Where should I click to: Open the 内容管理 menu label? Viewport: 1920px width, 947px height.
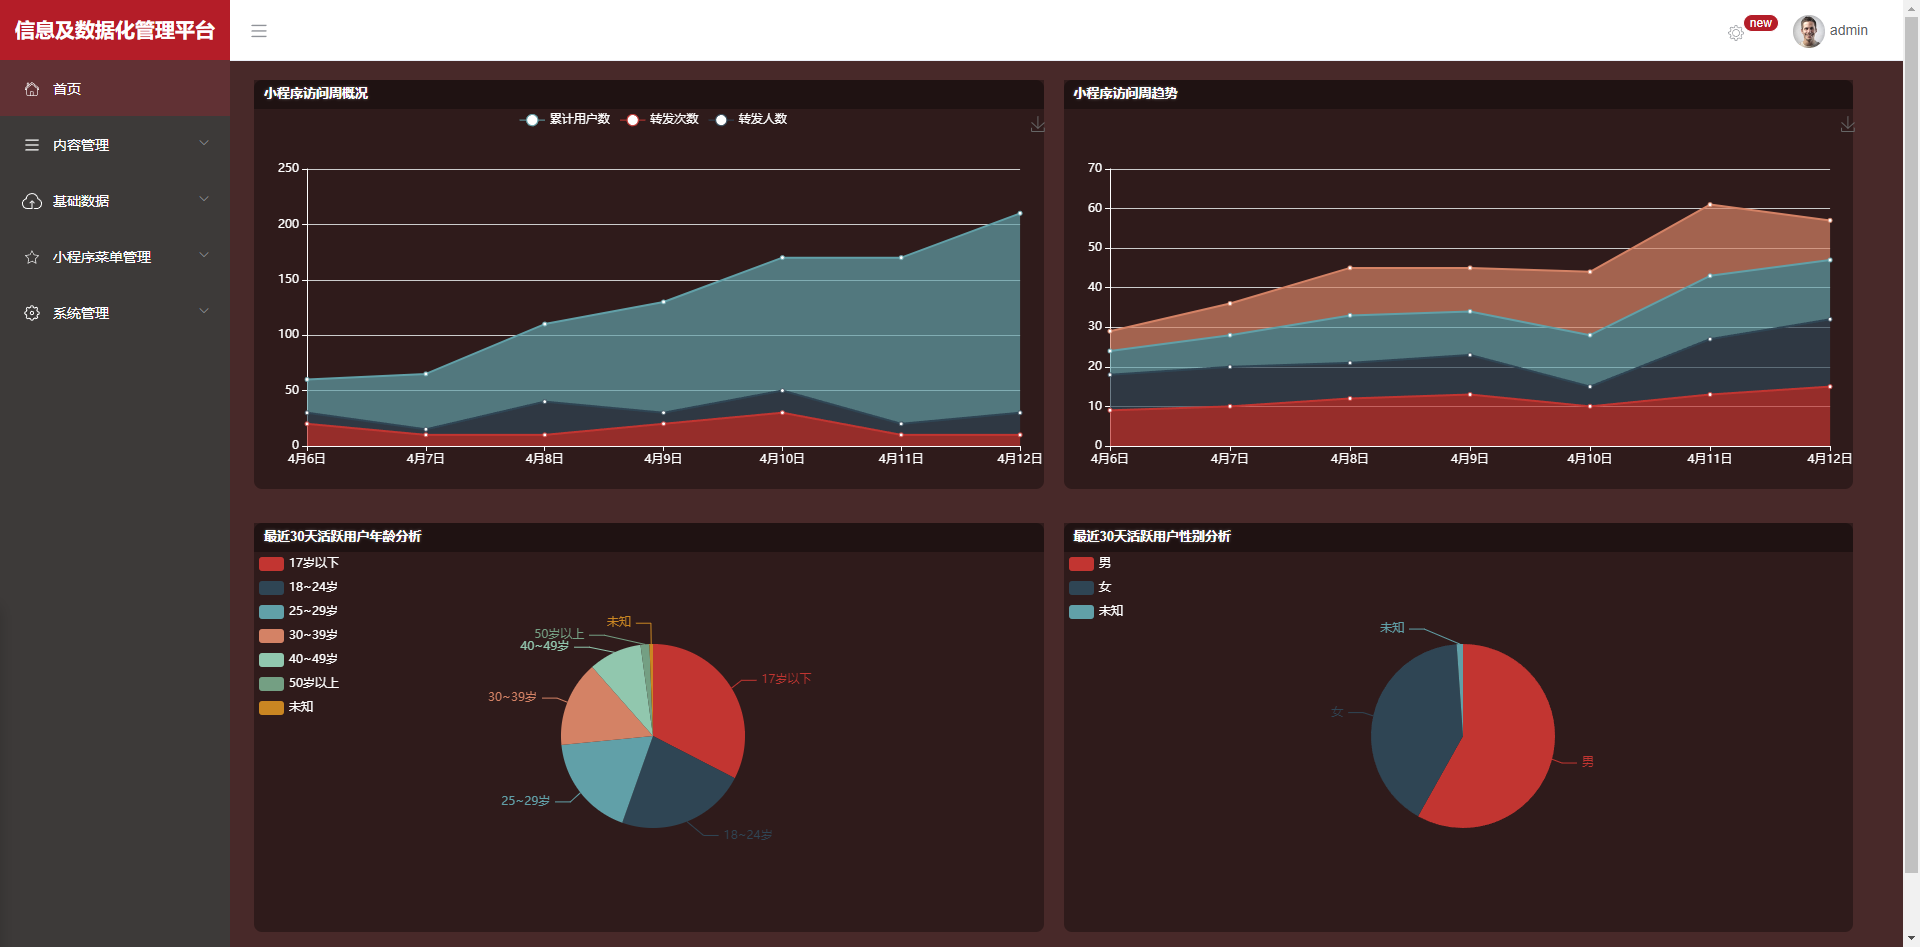81,145
